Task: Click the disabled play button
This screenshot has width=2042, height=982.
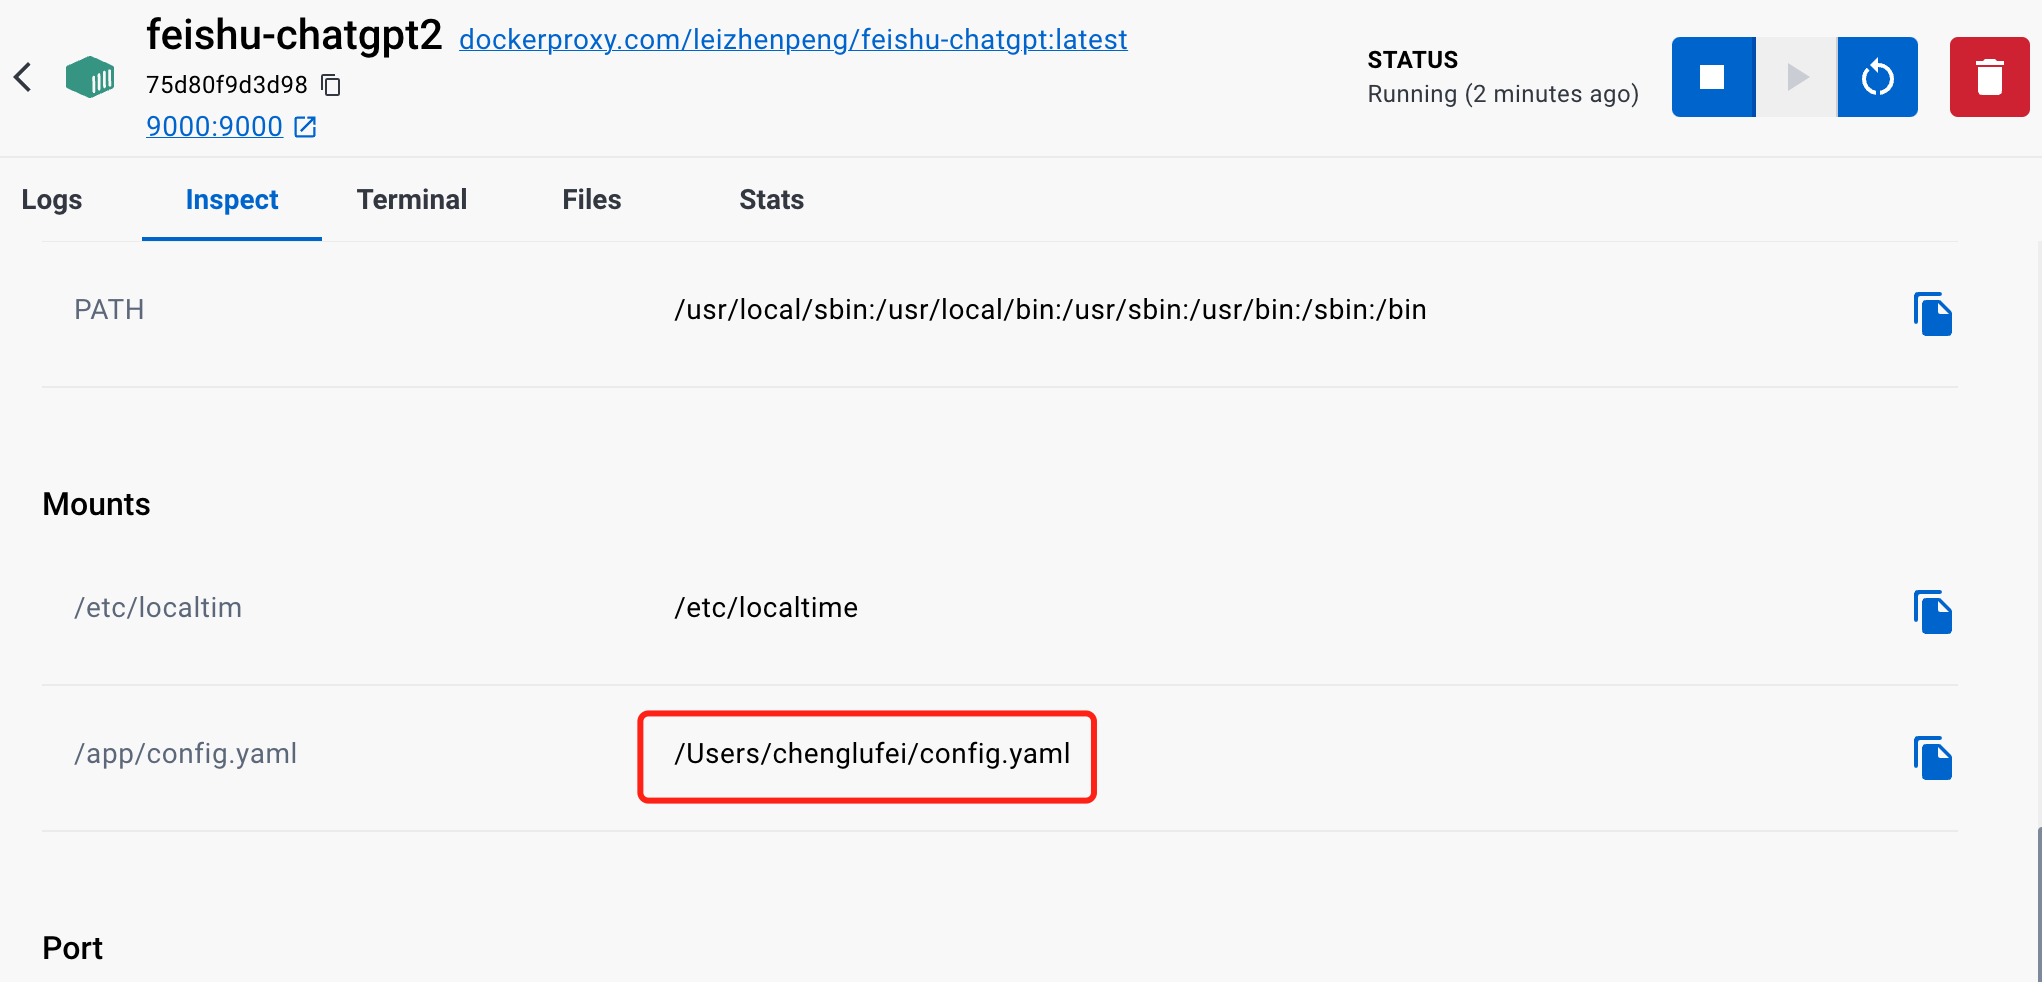Action: point(1795,76)
